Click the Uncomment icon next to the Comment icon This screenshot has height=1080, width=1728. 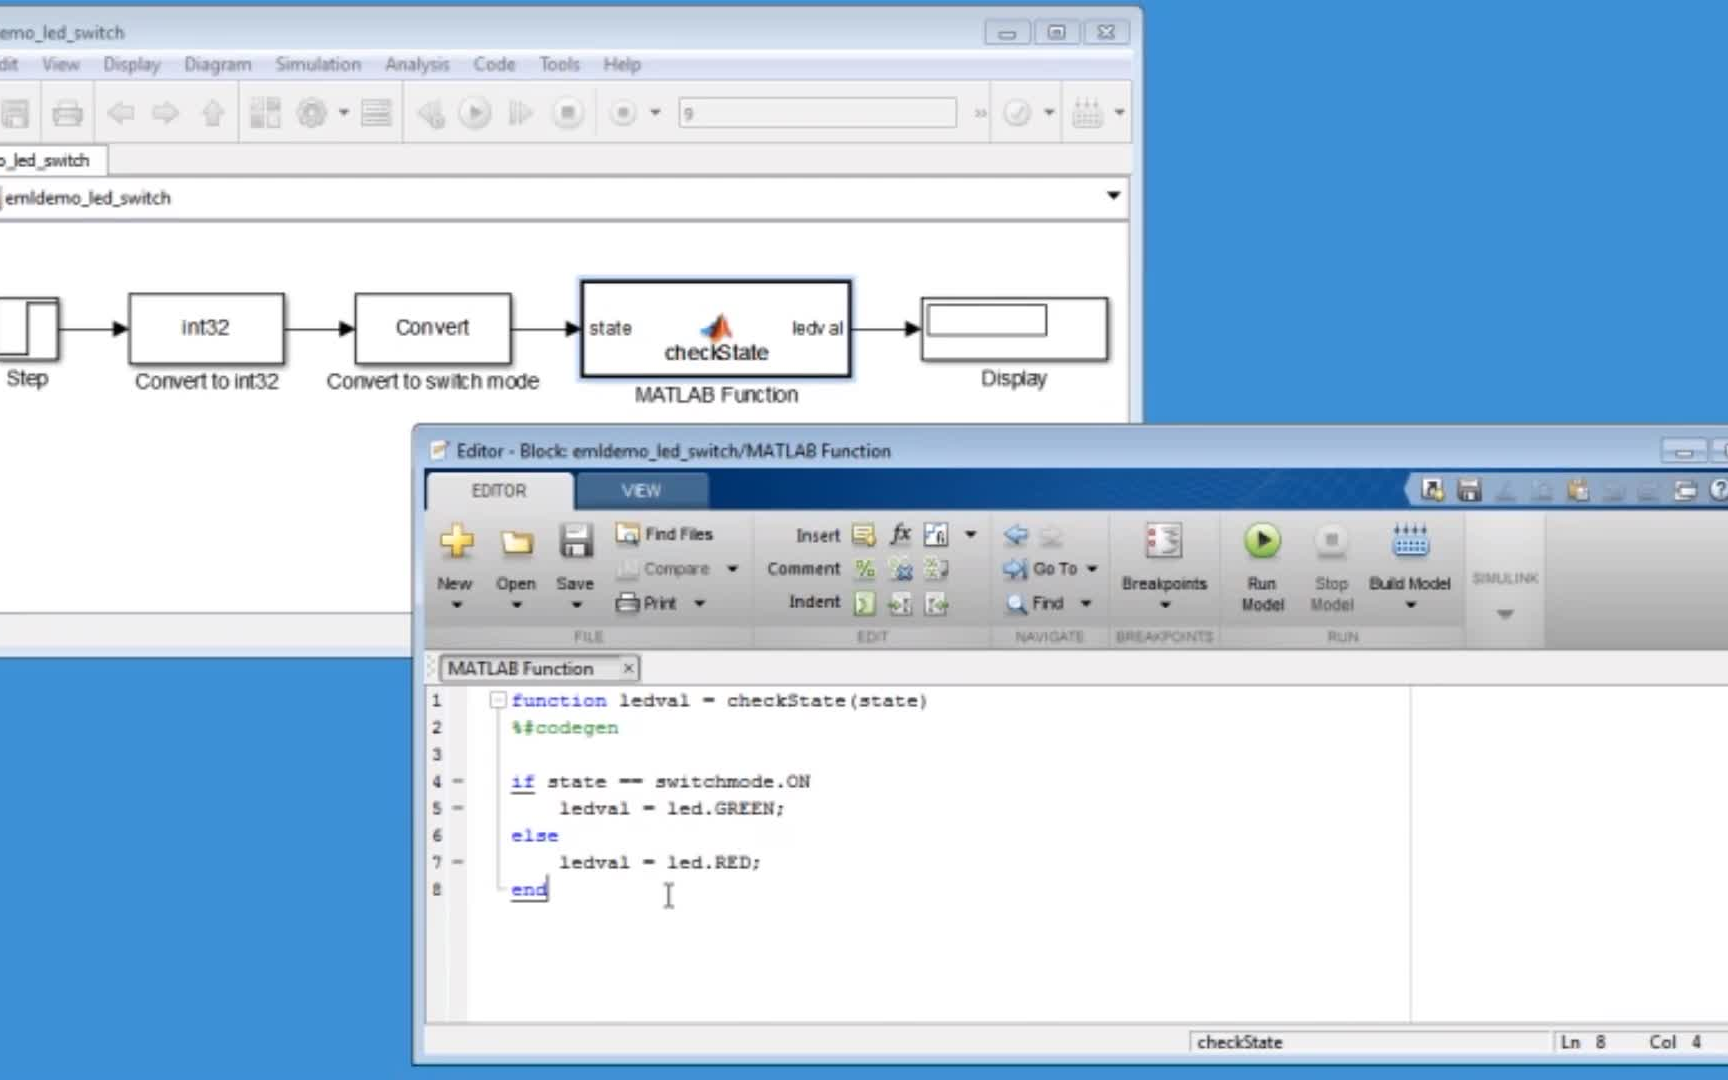click(x=901, y=569)
